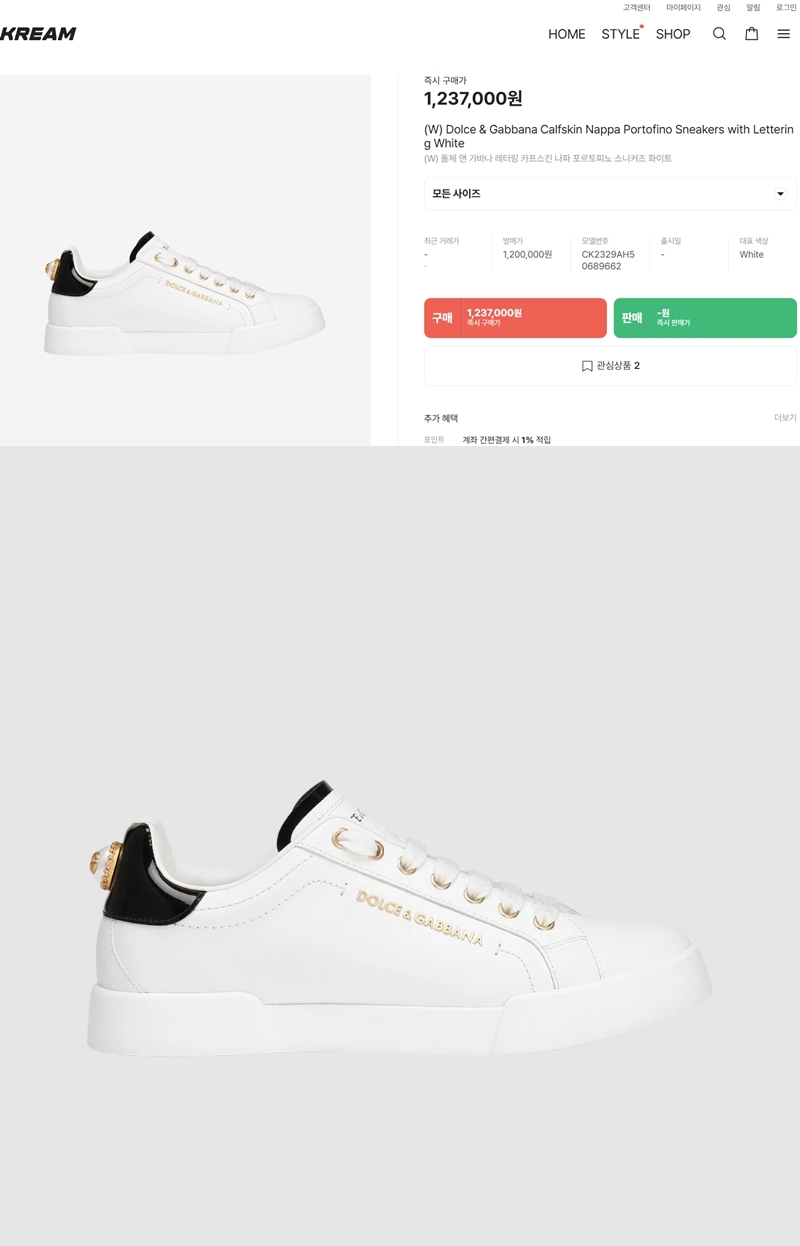Expand 추가 혜택 with 더보기

tap(785, 418)
